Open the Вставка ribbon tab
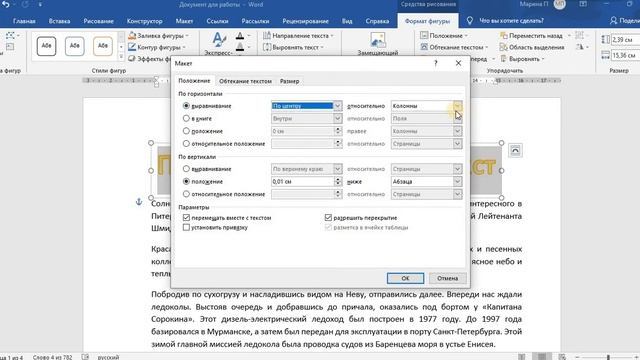The height and width of the screenshot is (360, 640). coord(59,21)
